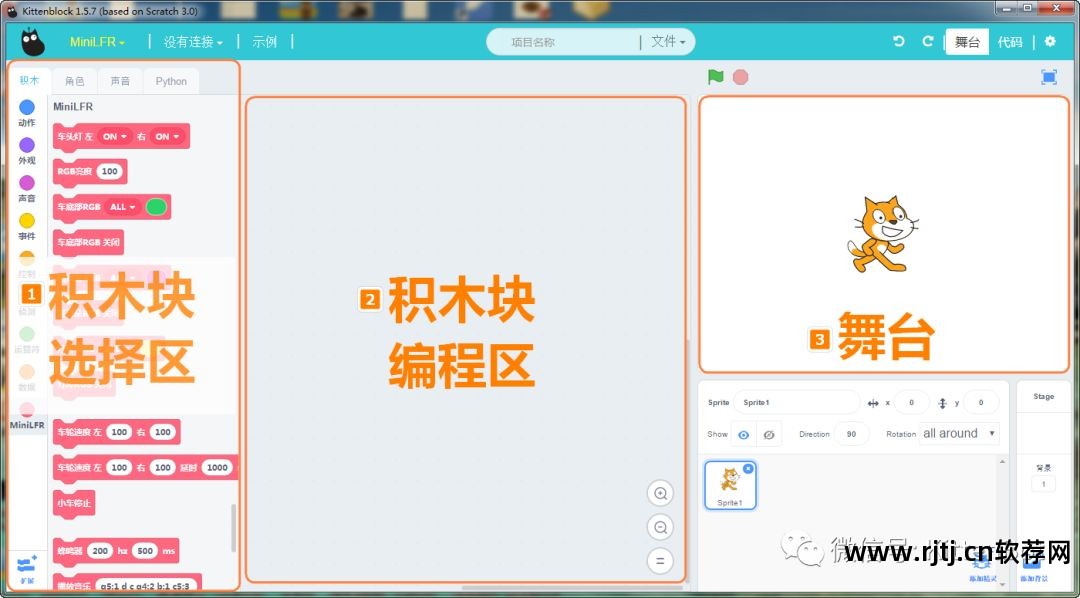Click the undo arrow icon
1080x598 pixels.
coord(899,41)
